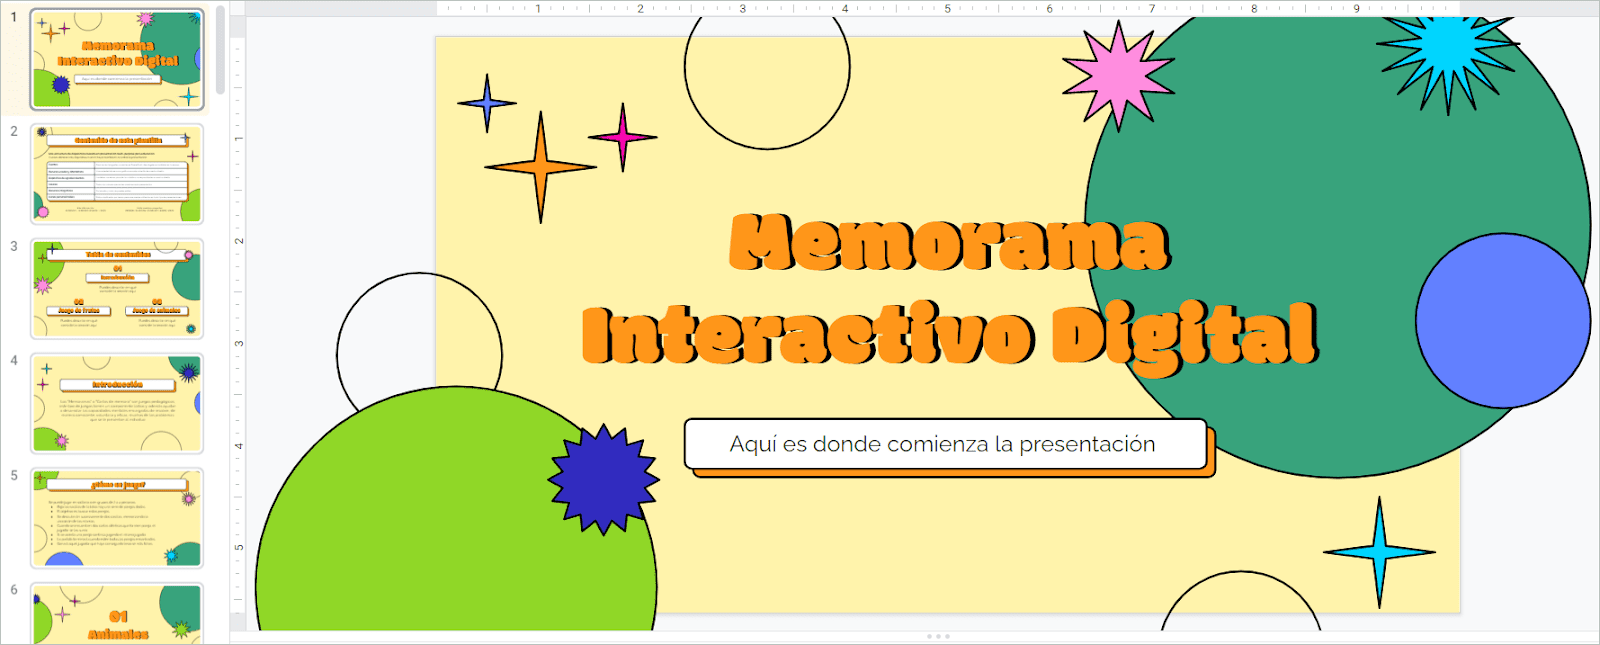Select slide 3 thumbnail 'Tabla de contenidos'
Screen dimensions: 1600x645
coord(117,289)
